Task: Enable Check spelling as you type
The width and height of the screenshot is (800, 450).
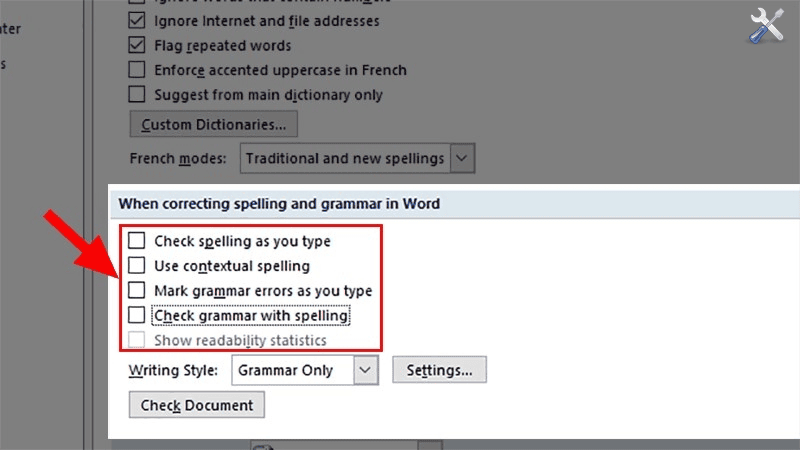Action: point(137,241)
